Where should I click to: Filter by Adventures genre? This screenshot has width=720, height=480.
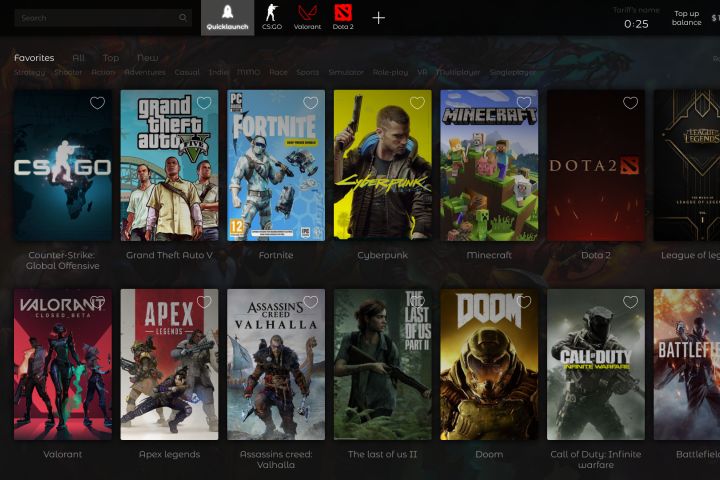(145, 72)
